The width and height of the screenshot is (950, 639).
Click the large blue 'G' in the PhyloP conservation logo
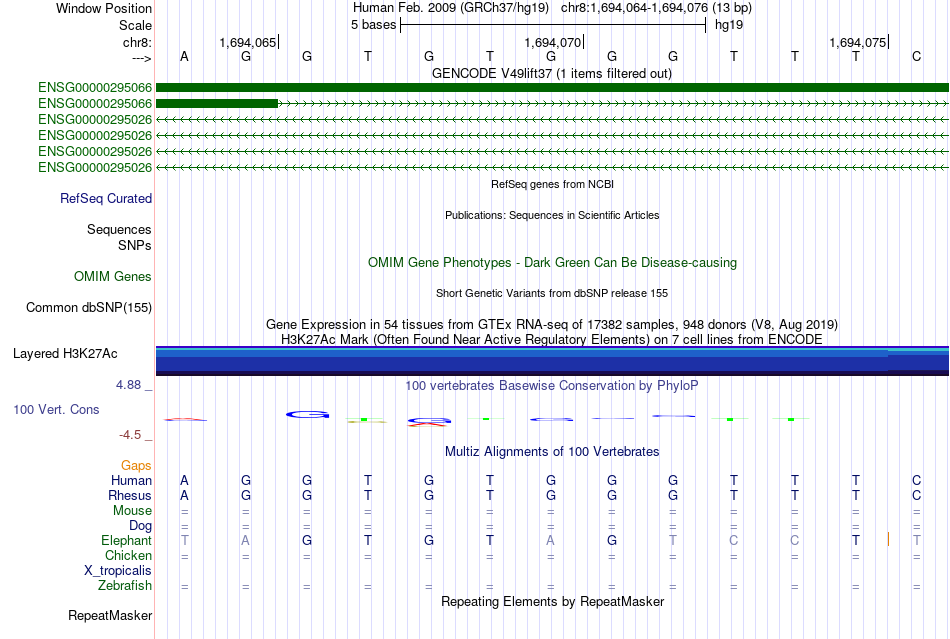pos(307,414)
